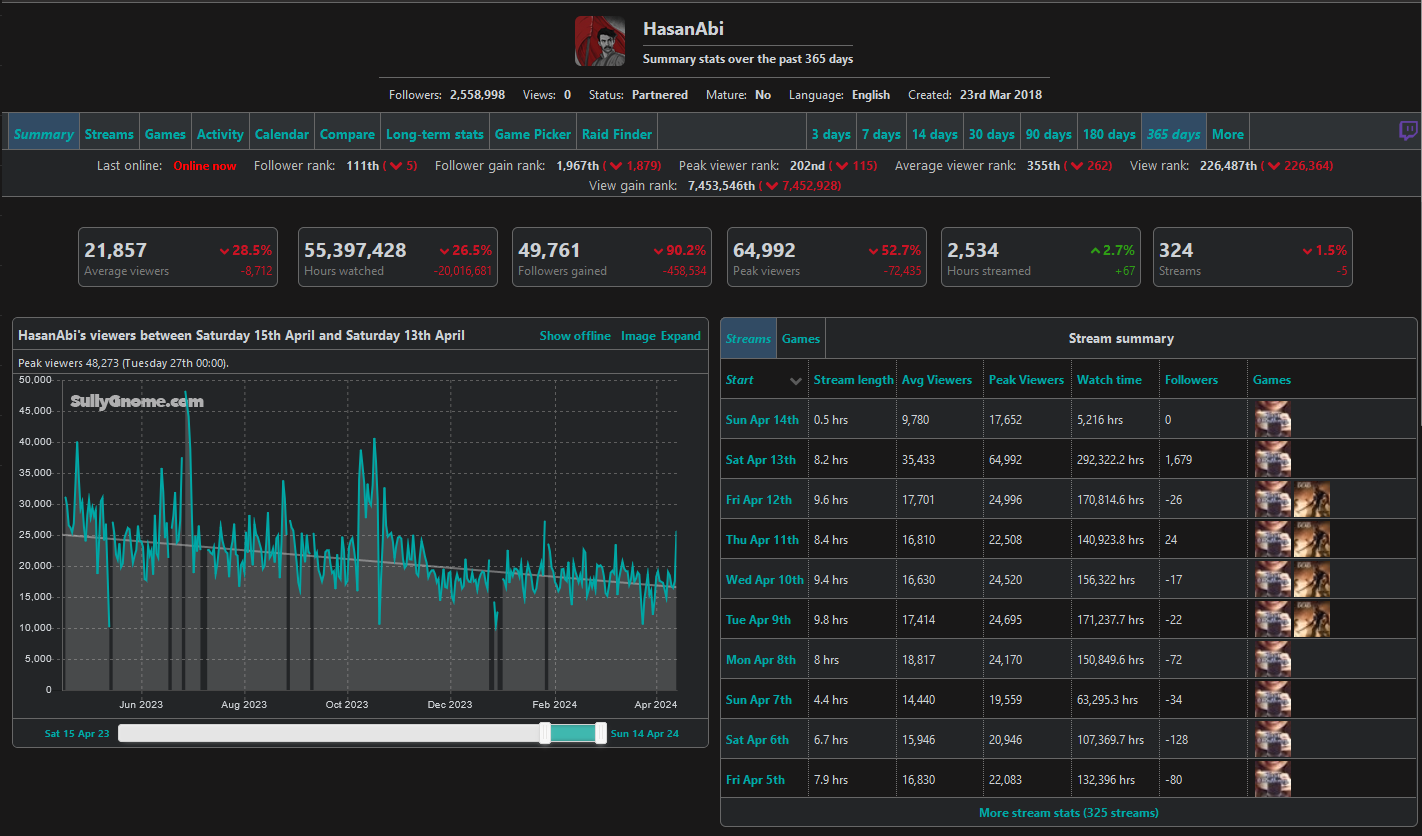The width and height of the screenshot is (1422, 836).
Task: Open game thumbnail in Sat Apr 13th row
Action: click(1273, 459)
